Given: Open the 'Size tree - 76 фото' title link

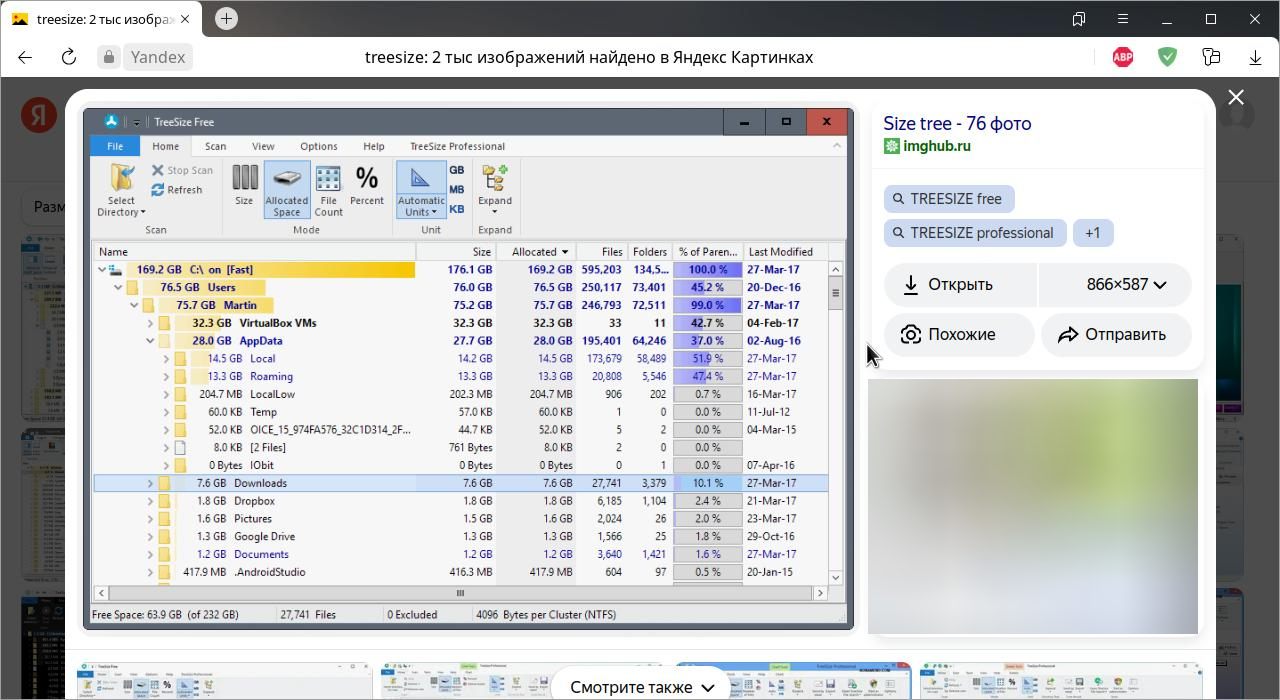Looking at the screenshot, I should pos(957,123).
